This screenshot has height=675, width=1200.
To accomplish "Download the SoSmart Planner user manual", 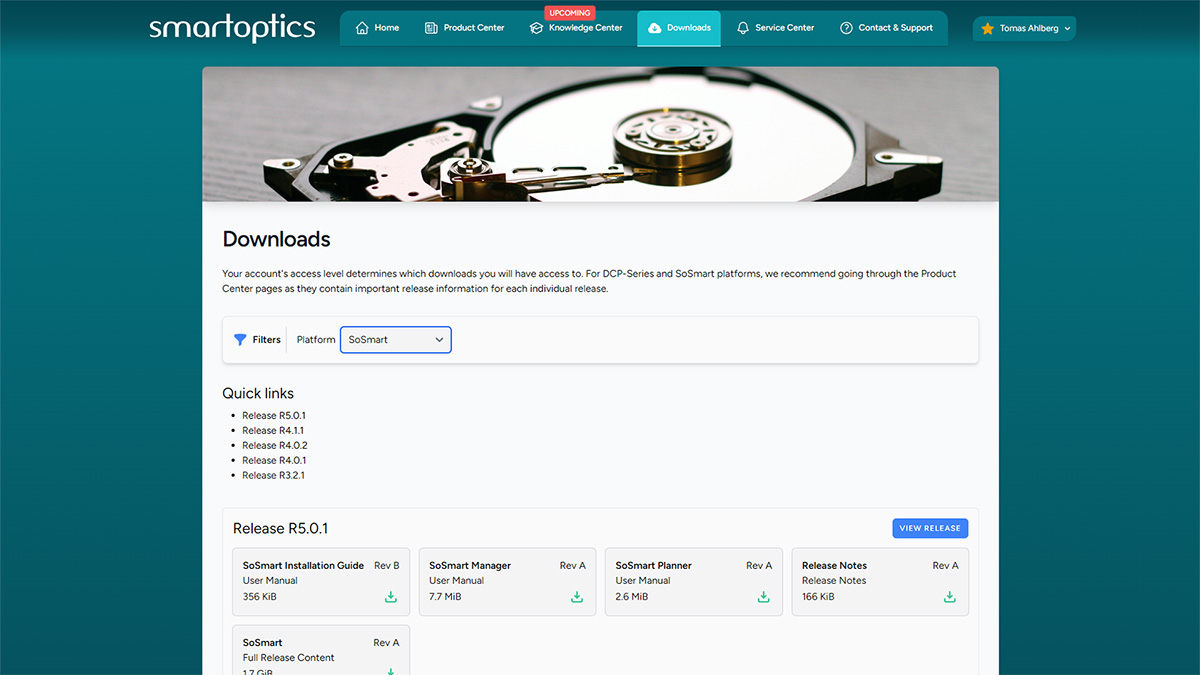I will [x=763, y=597].
